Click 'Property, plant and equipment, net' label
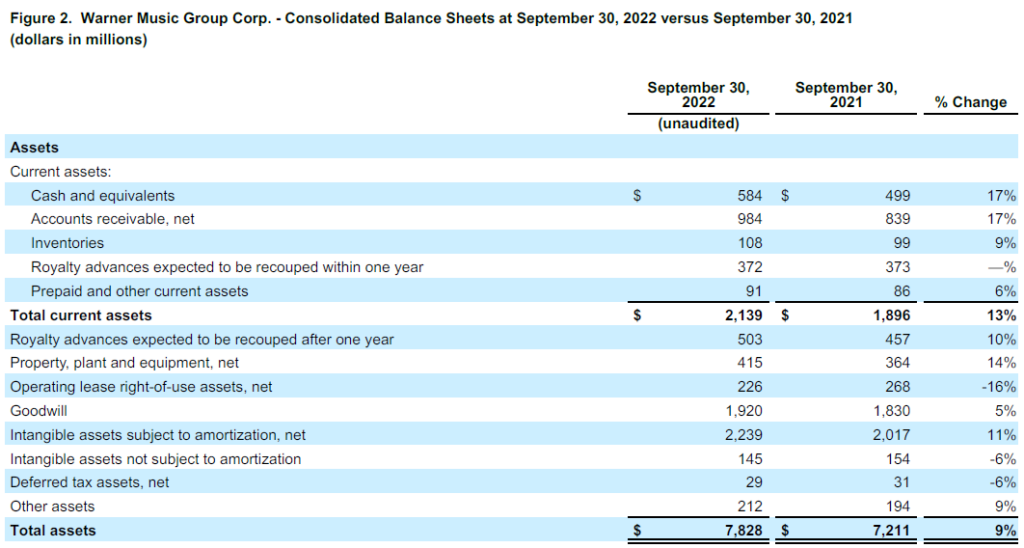This screenshot has height=548, width=1024. click(125, 363)
